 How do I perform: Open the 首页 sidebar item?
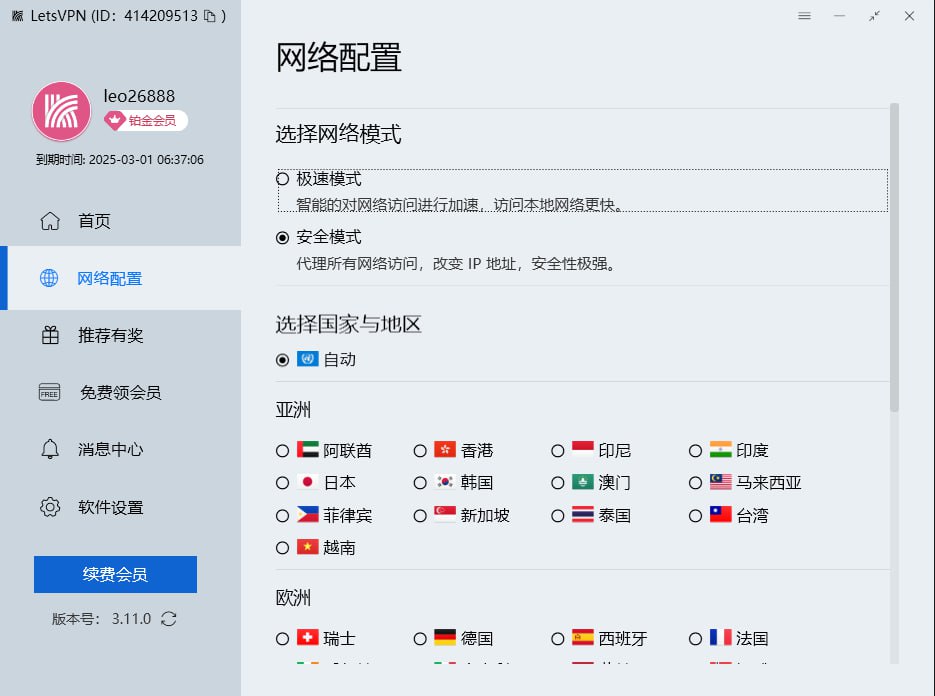(x=94, y=221)
